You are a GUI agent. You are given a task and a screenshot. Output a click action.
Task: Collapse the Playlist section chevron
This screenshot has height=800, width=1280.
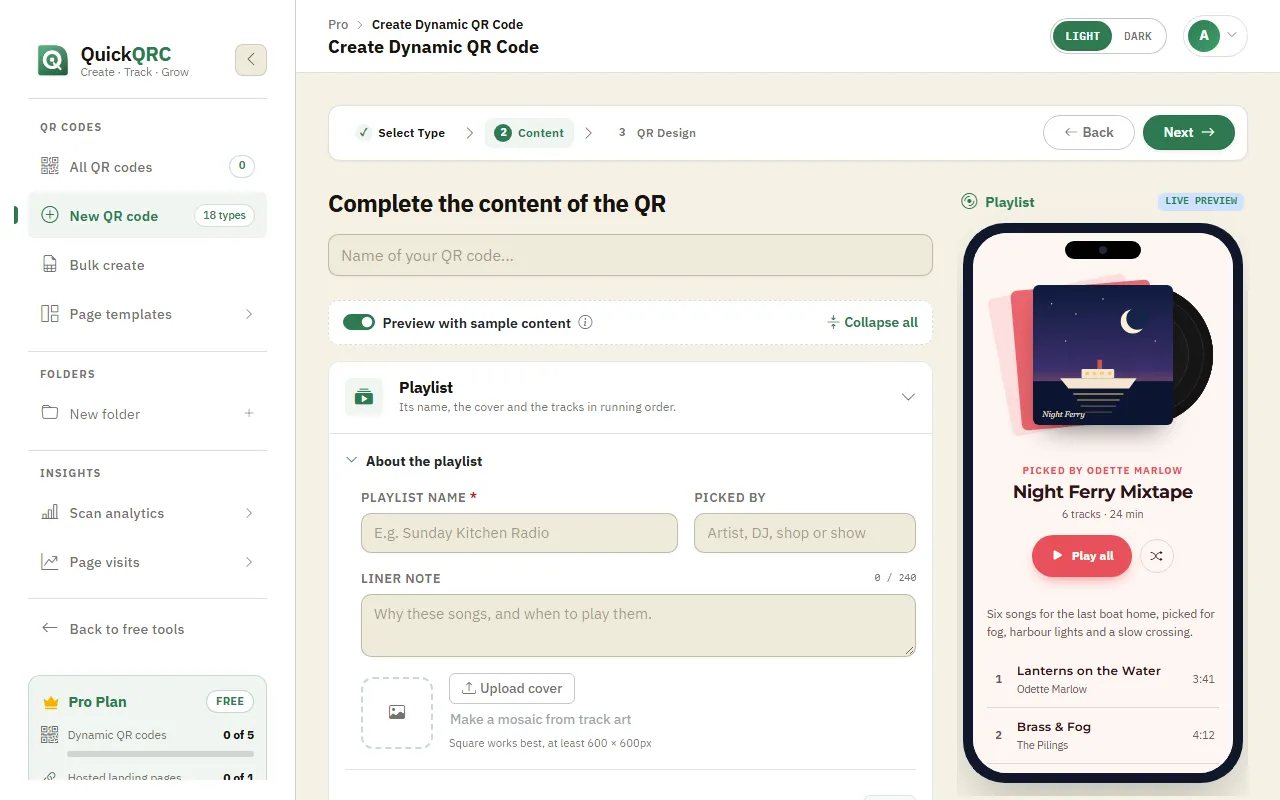point(908,397)
